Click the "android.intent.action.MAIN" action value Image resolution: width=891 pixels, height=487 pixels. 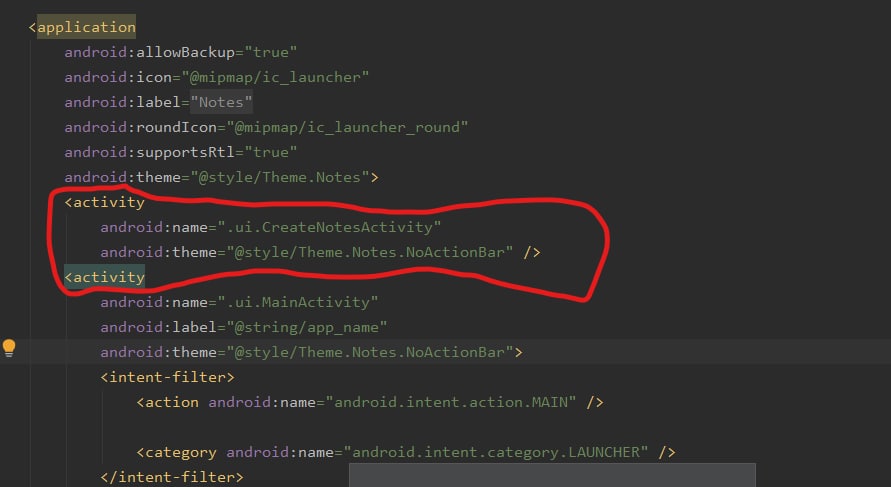coord(451,402)
